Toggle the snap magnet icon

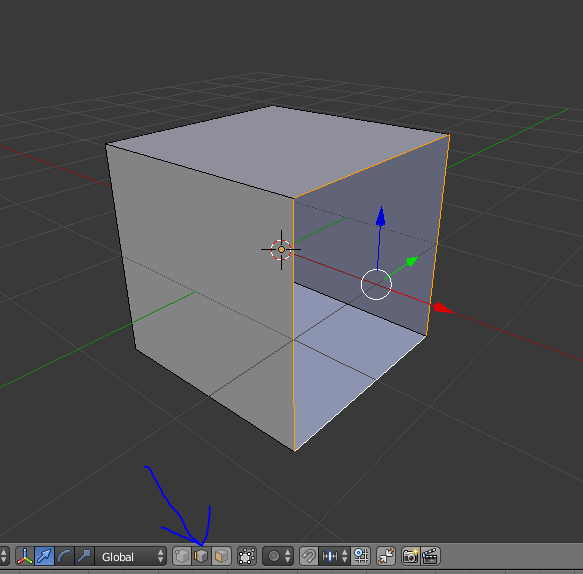[x=309, y=556]
